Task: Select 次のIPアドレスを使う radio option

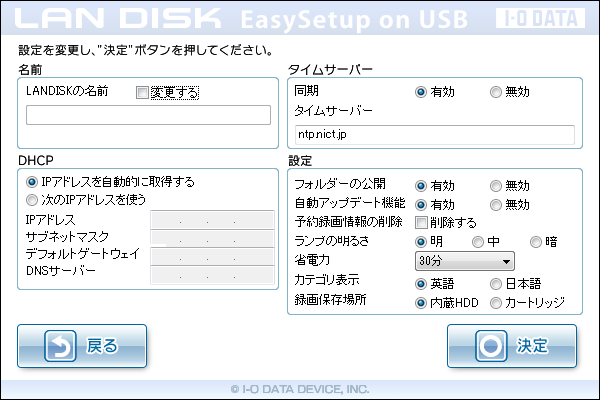Action: (32, 199)
